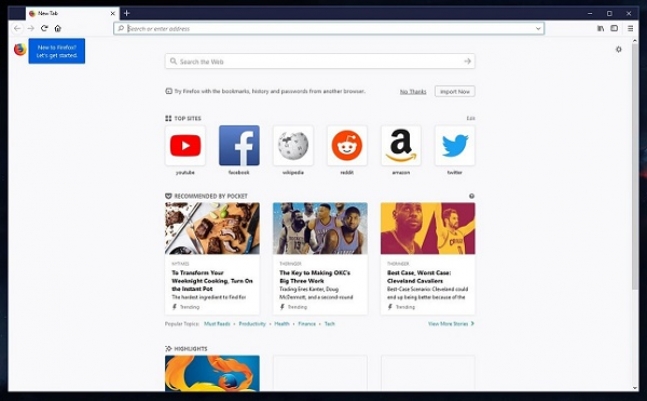Expand the address bar history dropdown
Viewport: 647px width, 401px height.
[538, 28]
